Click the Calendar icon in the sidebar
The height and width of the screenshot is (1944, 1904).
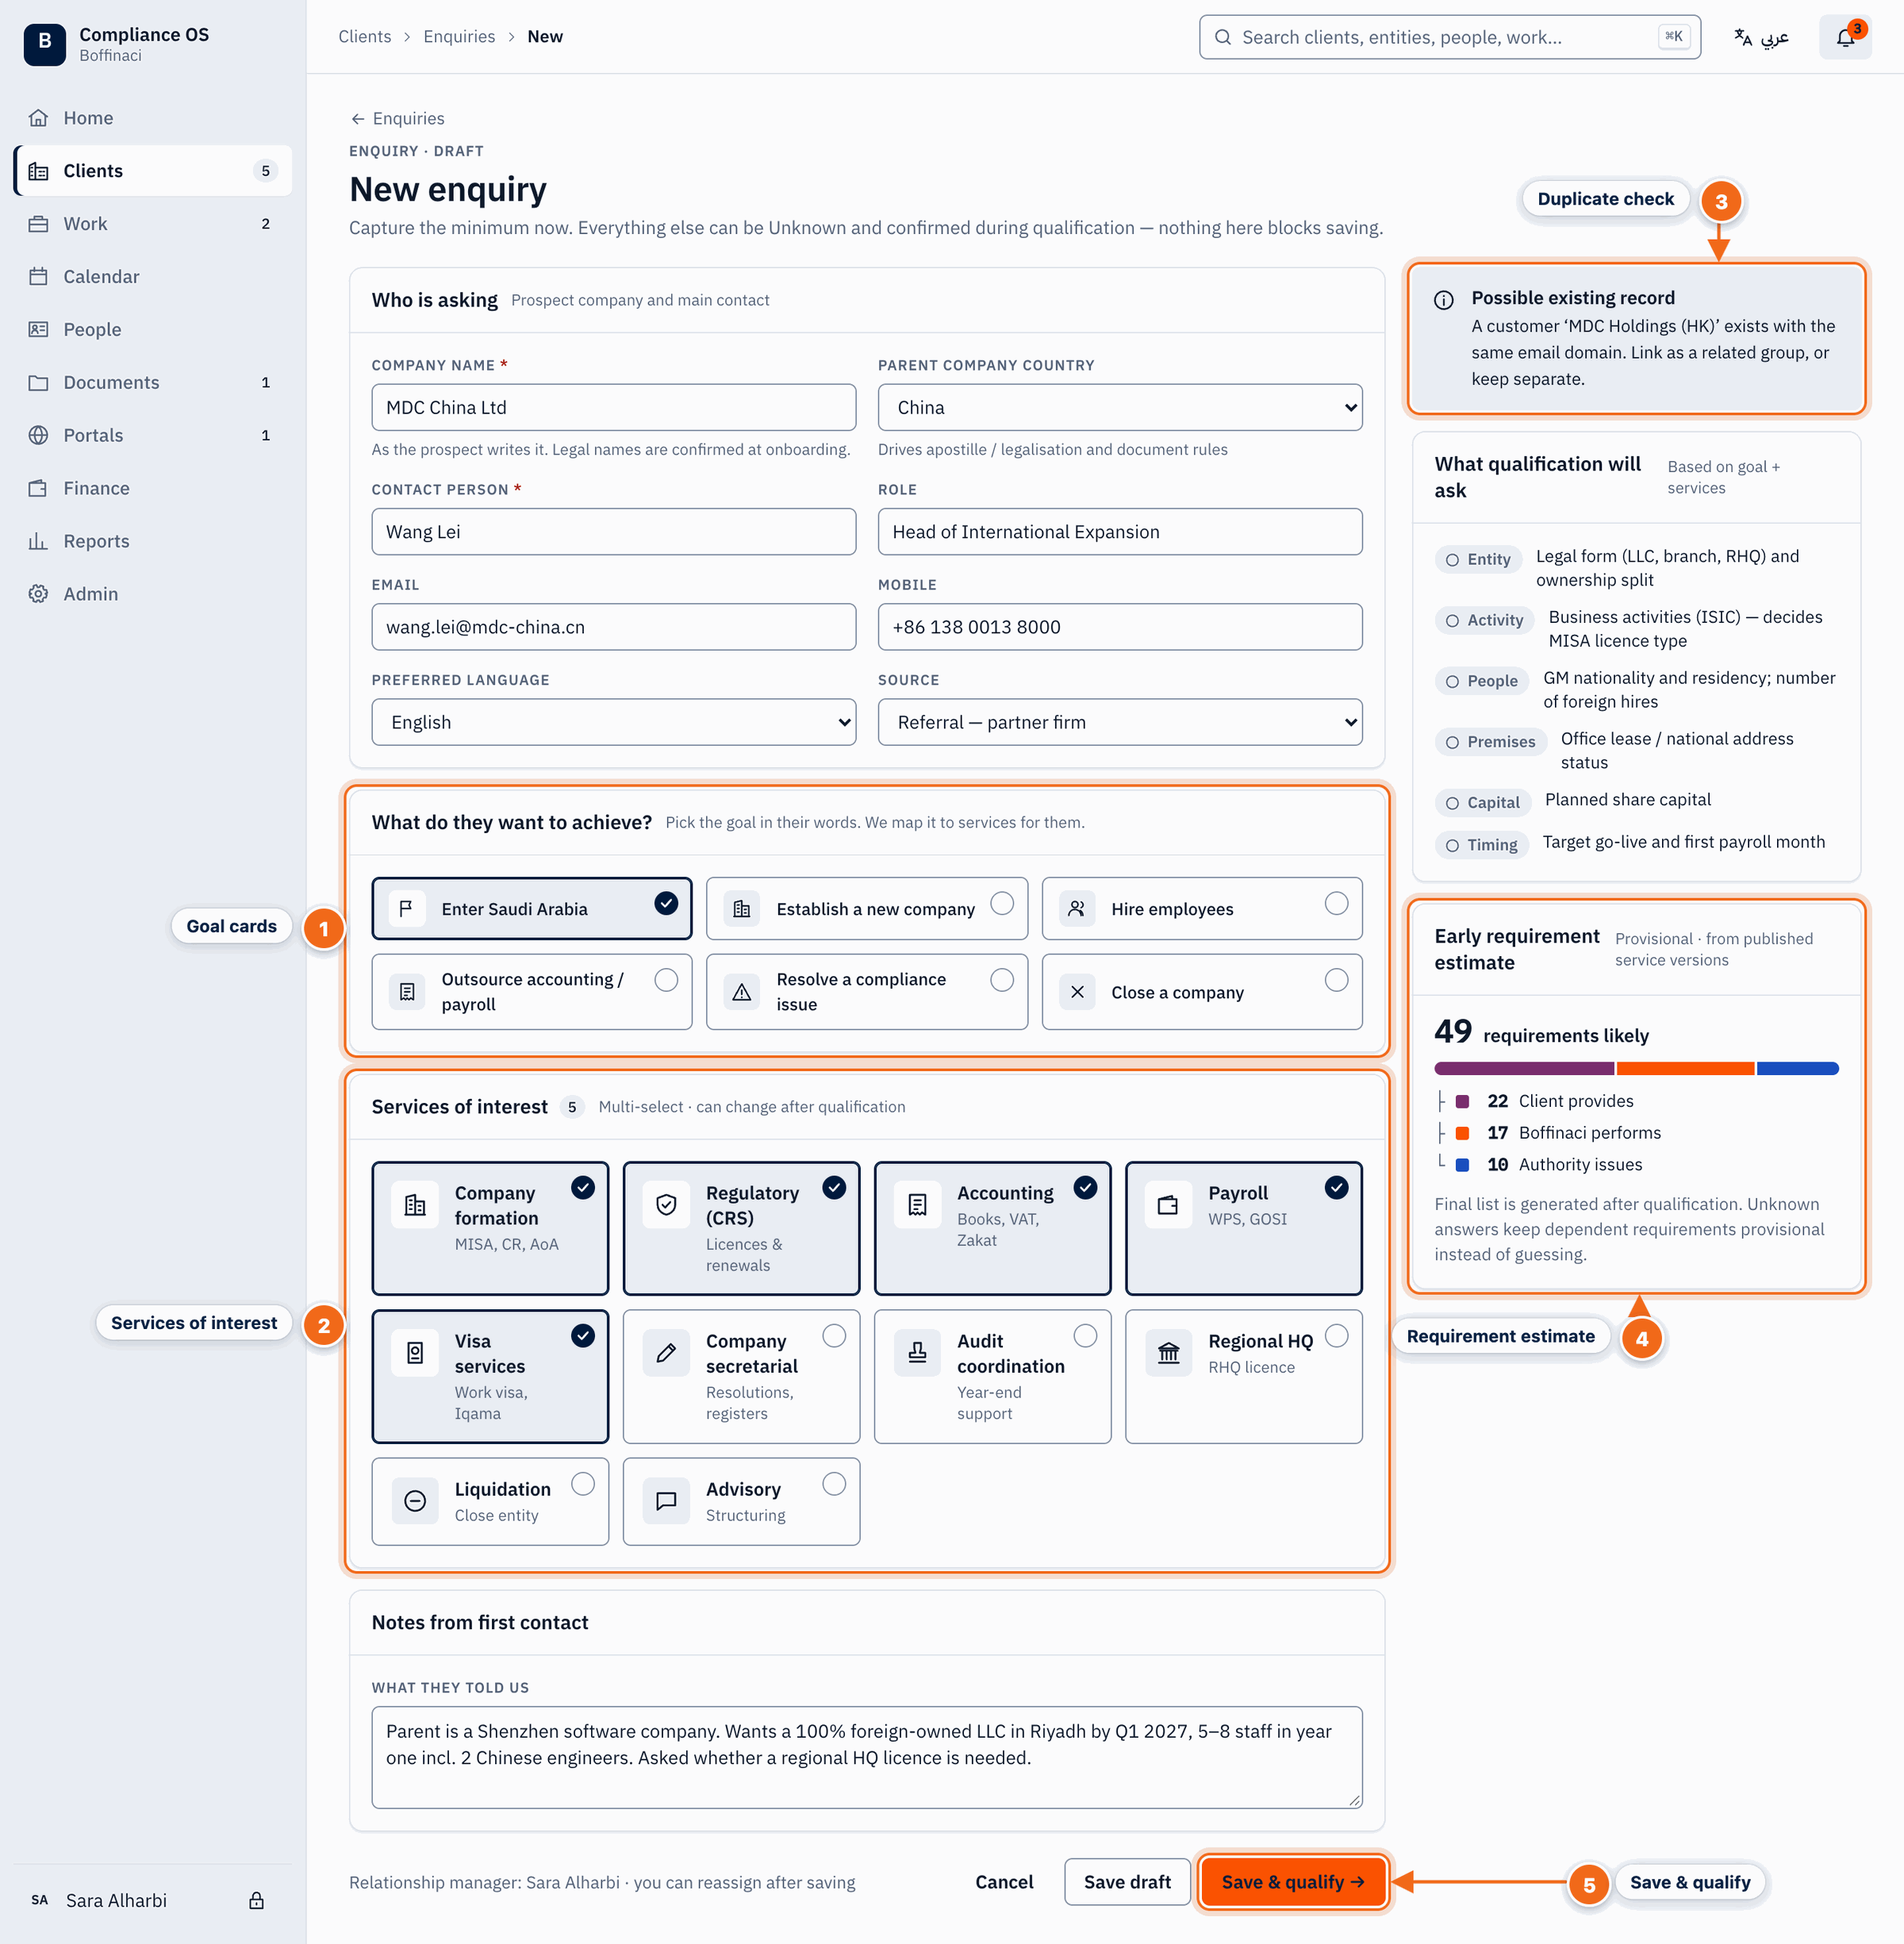38,277
